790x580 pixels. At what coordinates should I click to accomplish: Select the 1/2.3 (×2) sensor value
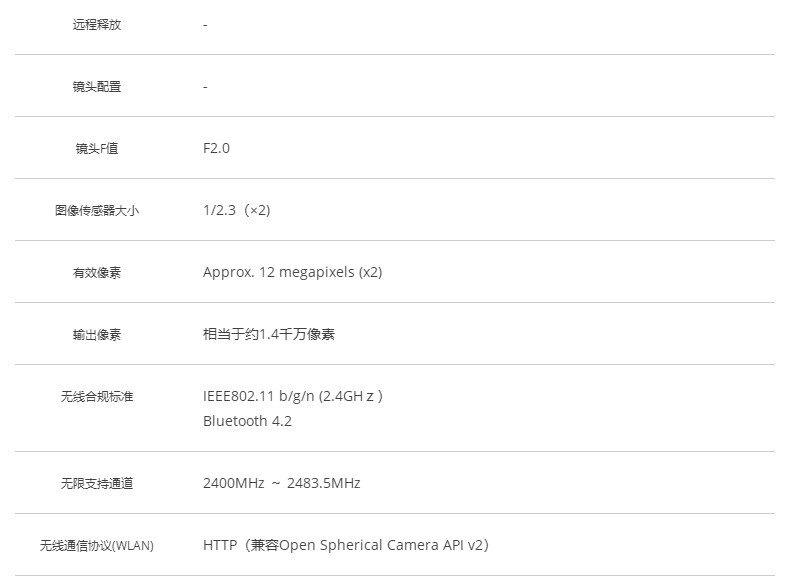point(237,210)
